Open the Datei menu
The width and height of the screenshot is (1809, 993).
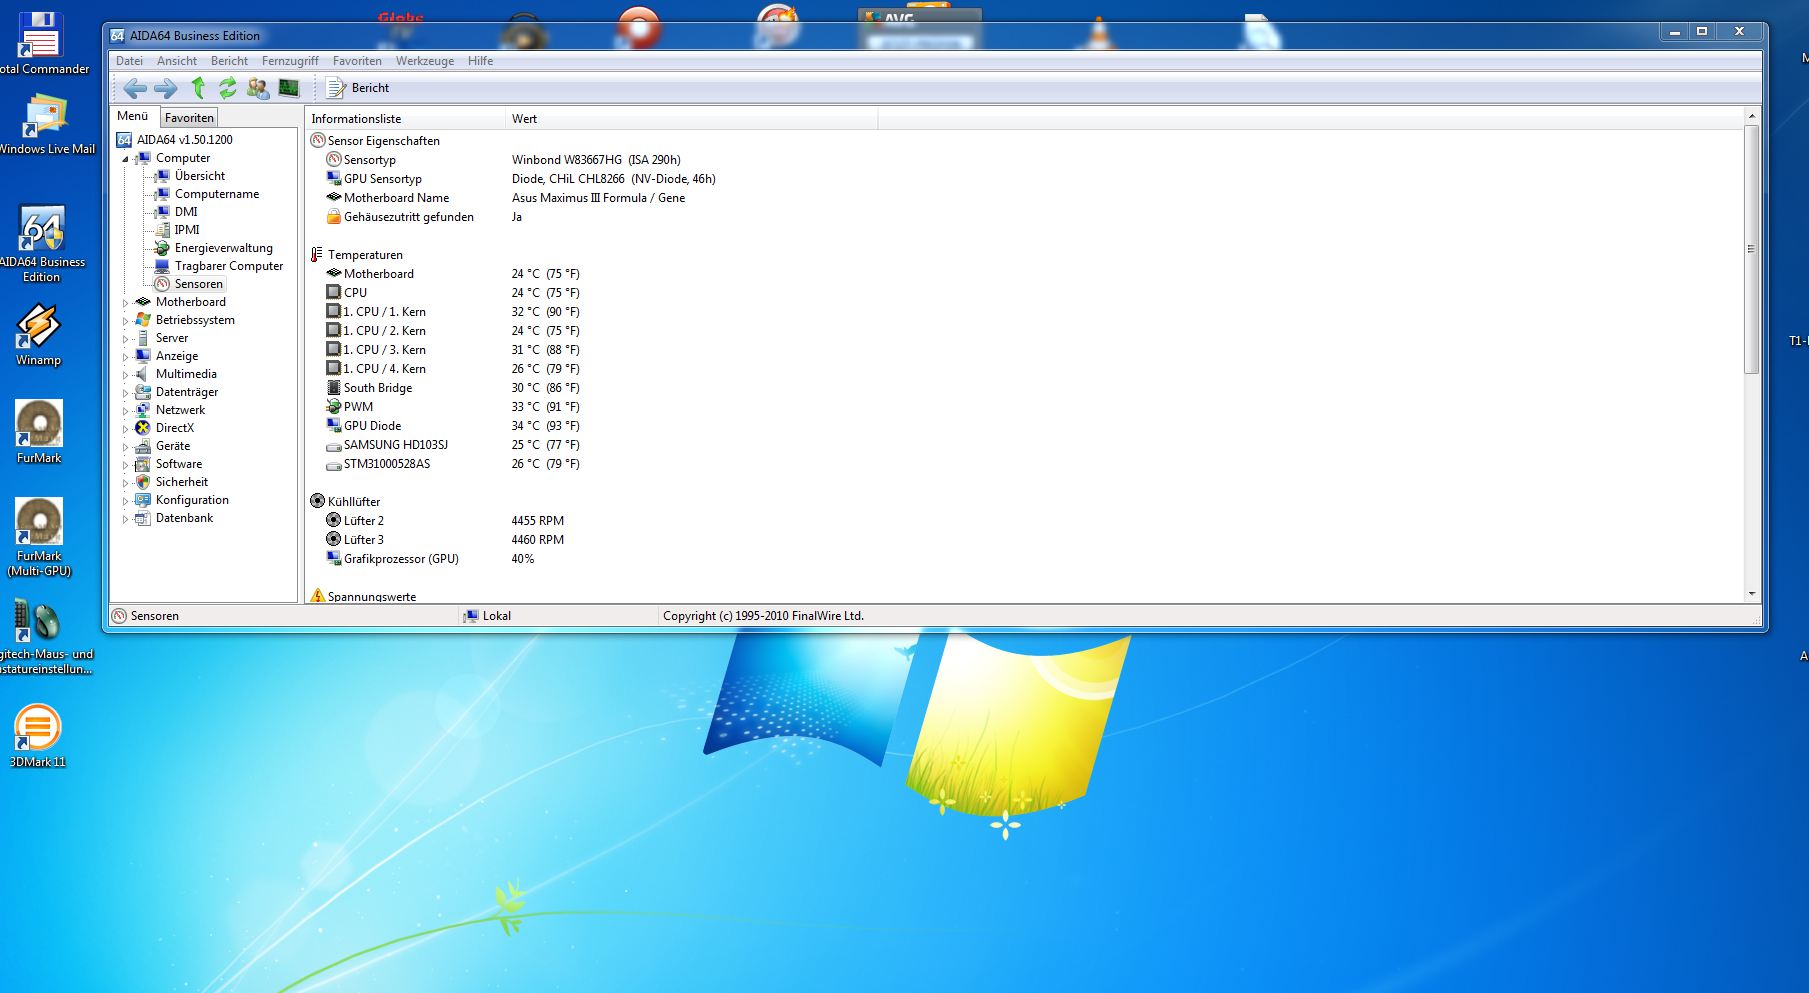point(129,61)
